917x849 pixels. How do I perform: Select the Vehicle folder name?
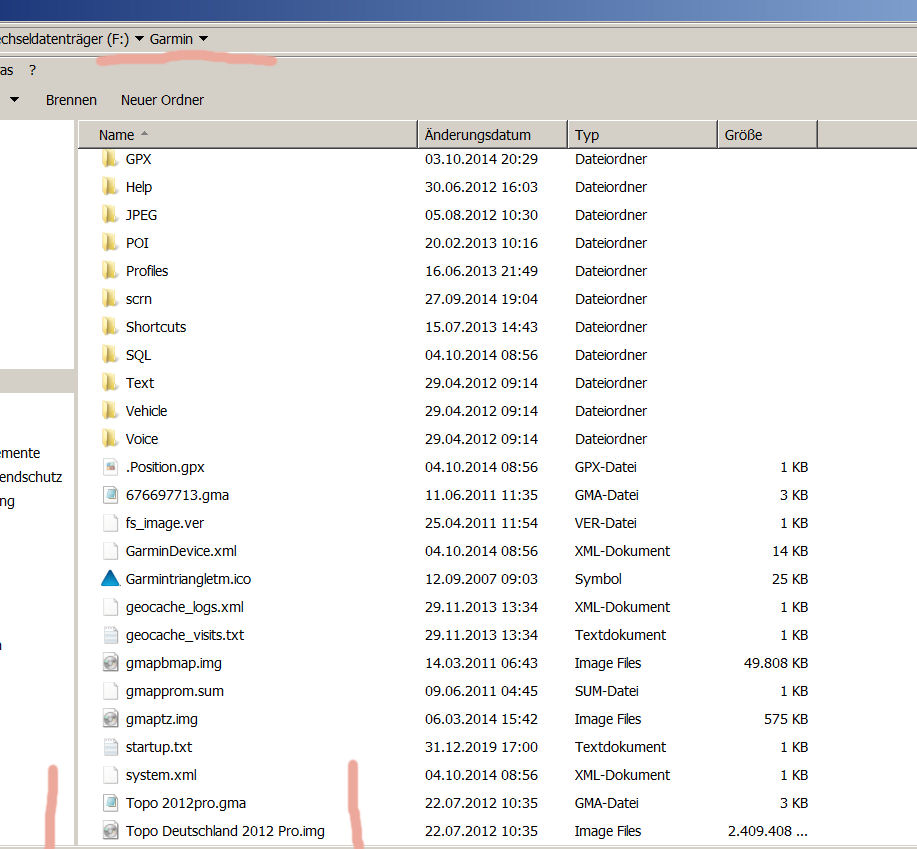tap(146, 411)
